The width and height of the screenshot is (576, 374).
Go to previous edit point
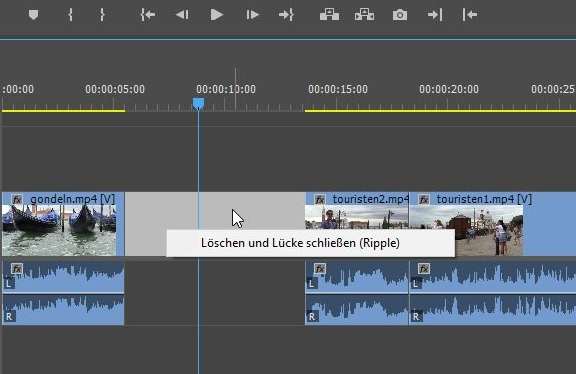(470, 15)
